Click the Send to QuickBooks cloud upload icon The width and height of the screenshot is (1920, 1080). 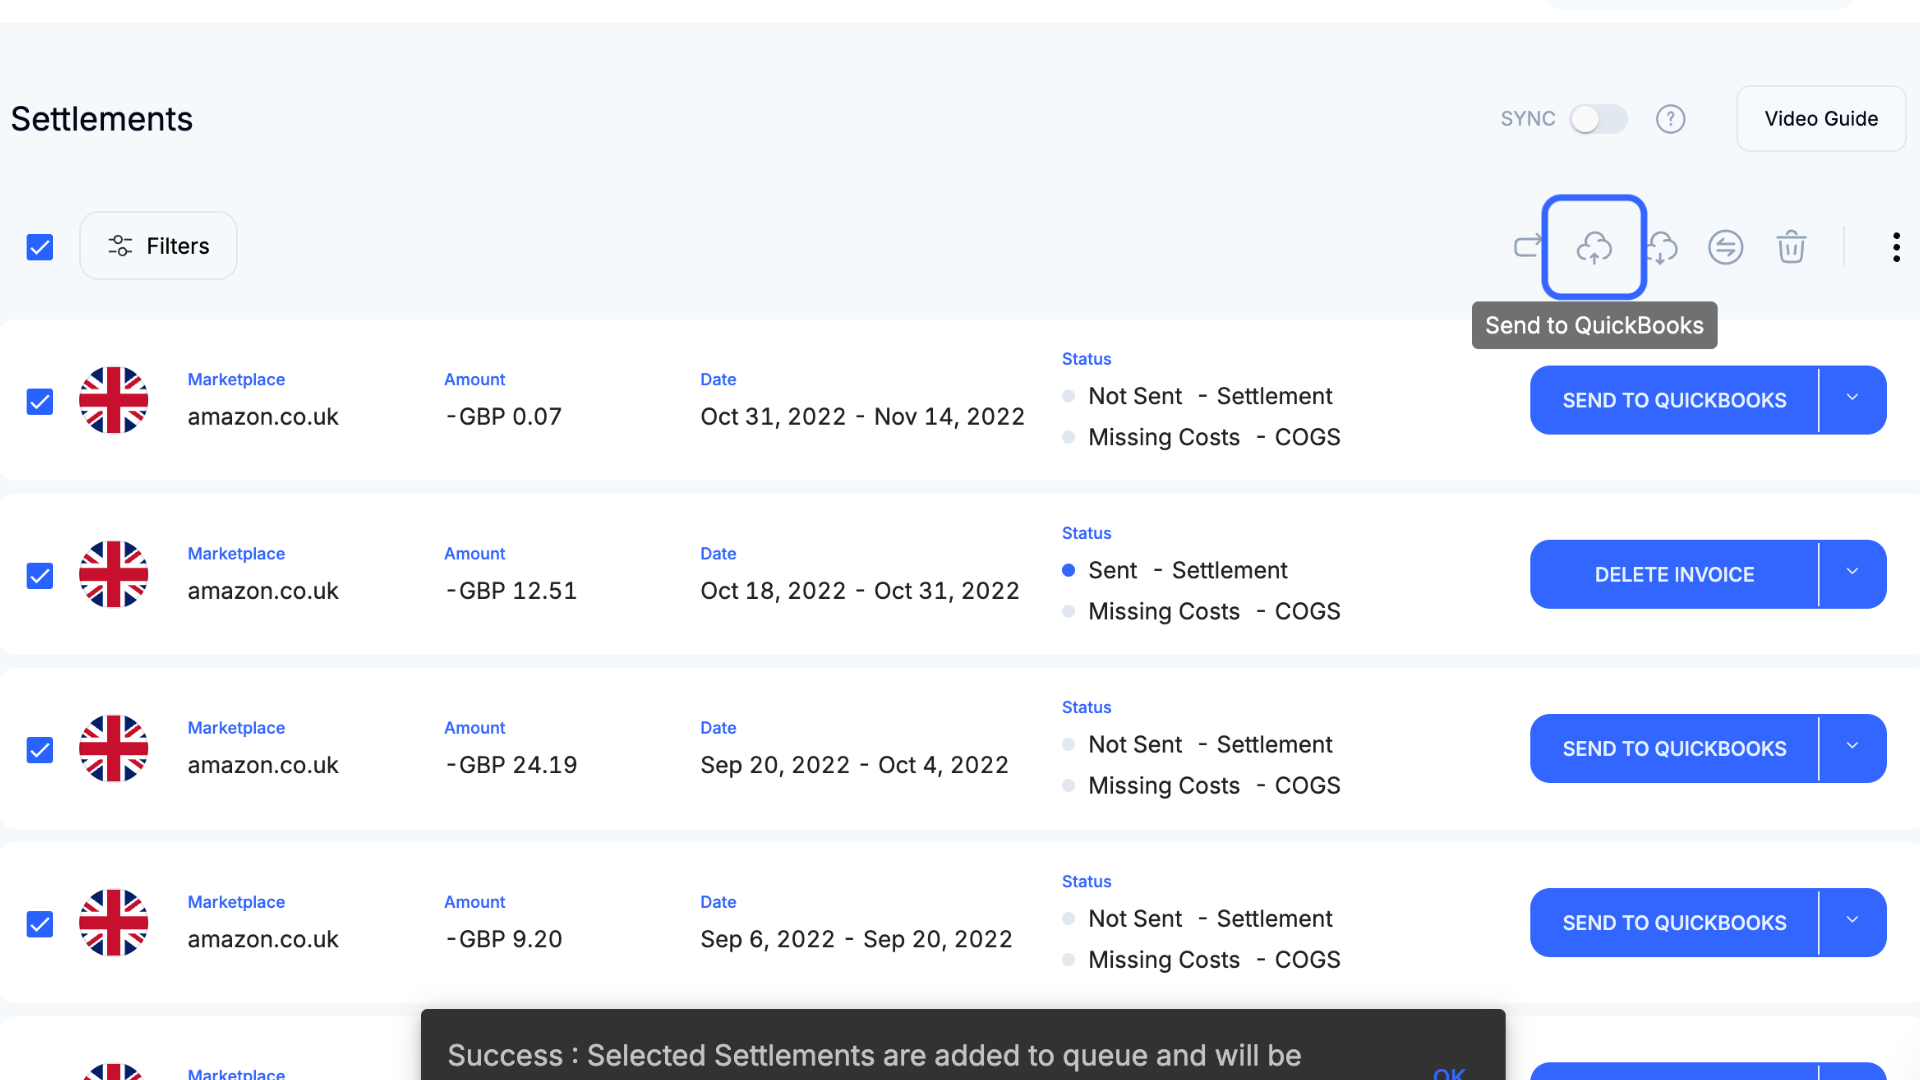pyautogui.click(x=1594, y=247)
